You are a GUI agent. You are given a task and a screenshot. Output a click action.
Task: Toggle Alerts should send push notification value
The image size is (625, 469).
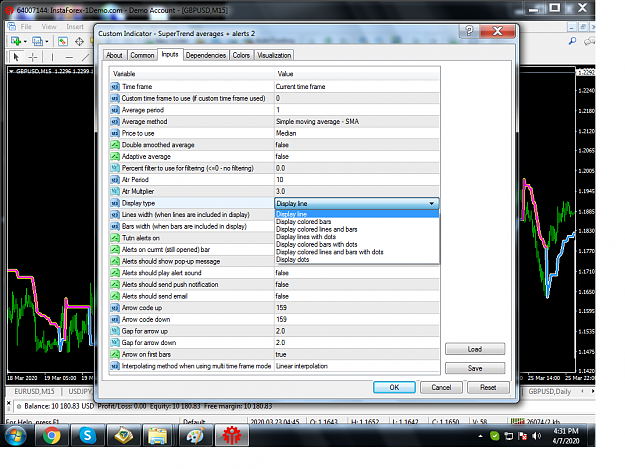(357, 285)
